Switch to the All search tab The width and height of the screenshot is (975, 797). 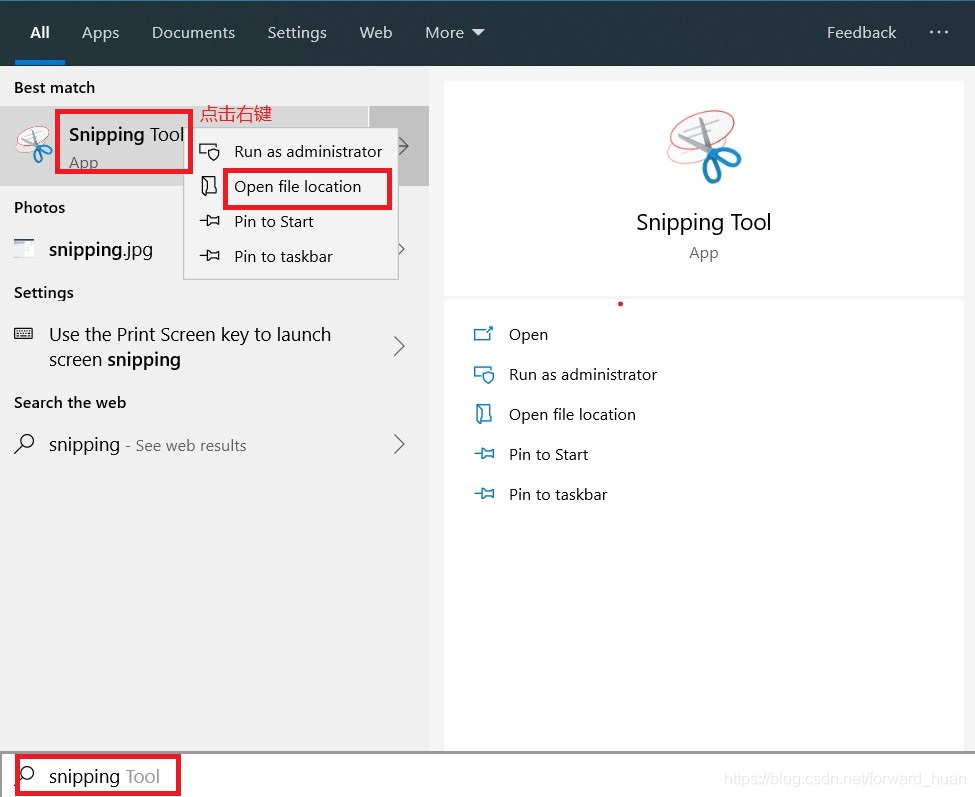(x=40, y=32)
